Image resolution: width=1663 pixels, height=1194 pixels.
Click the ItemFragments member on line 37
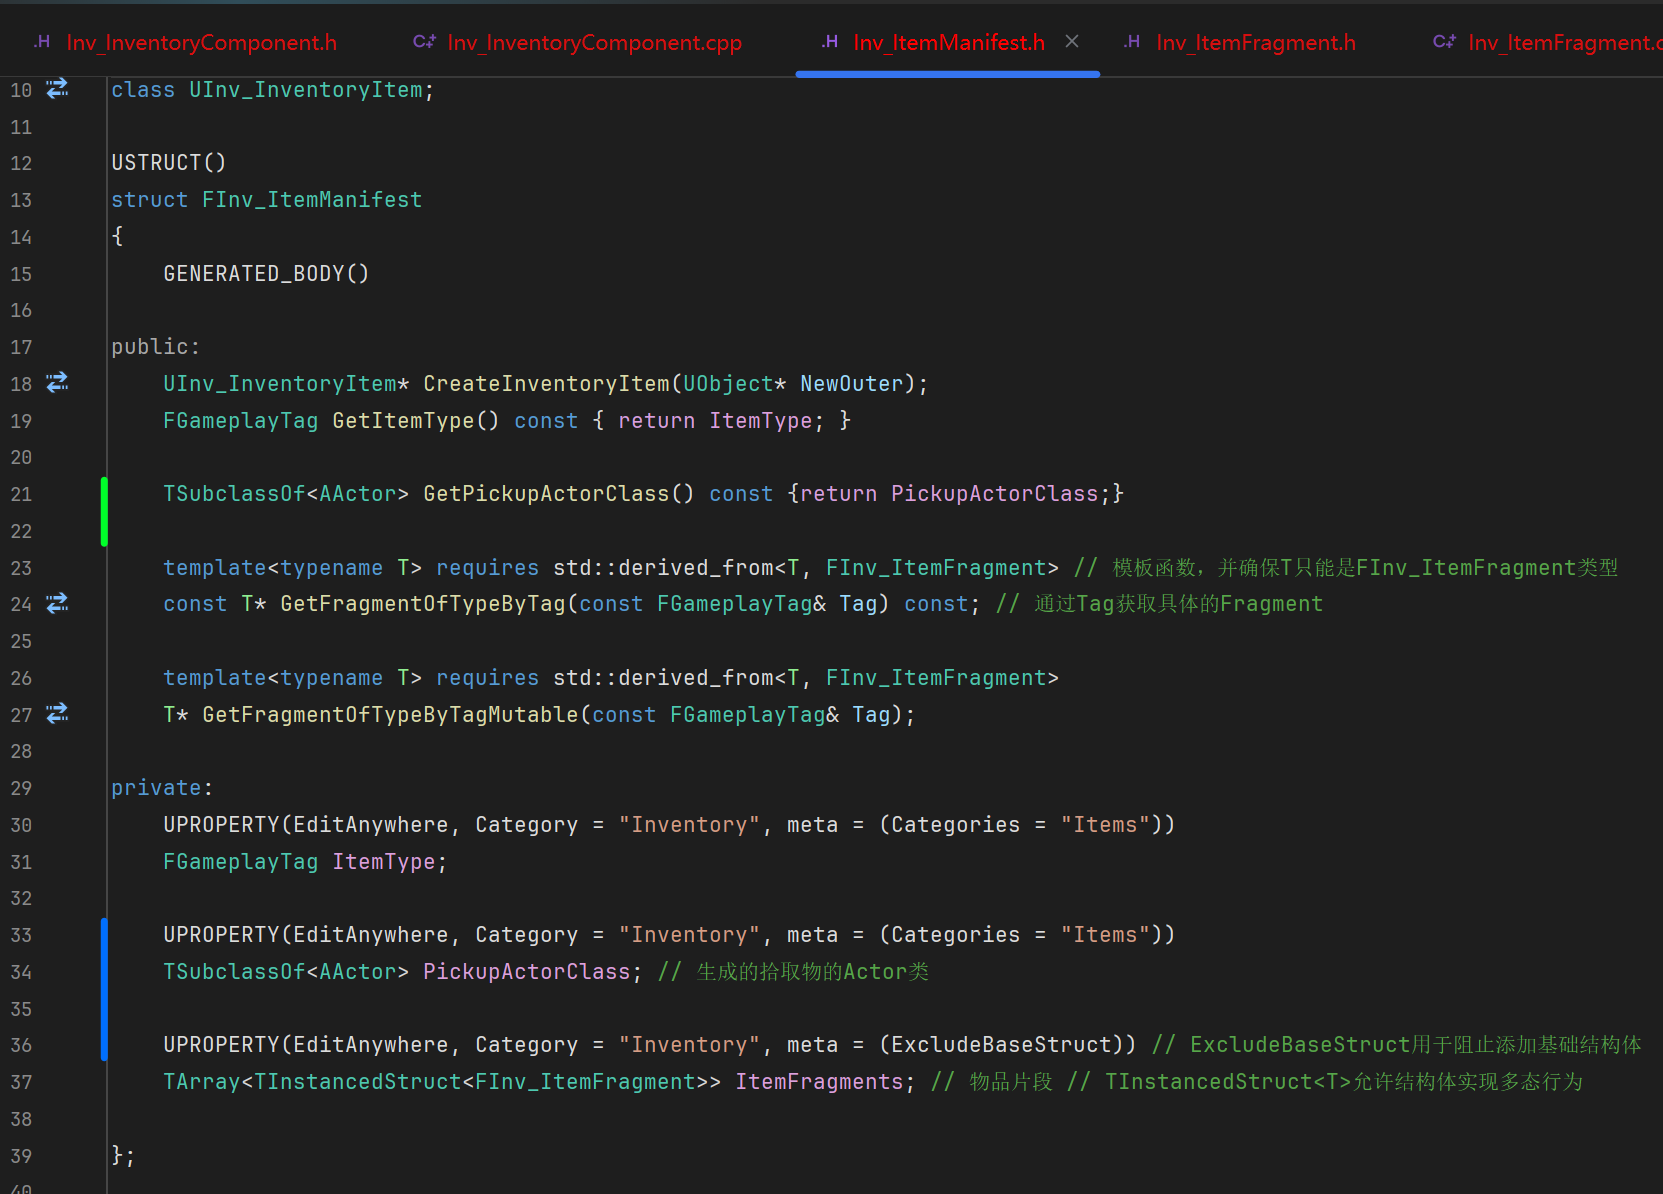(820, 1082)
